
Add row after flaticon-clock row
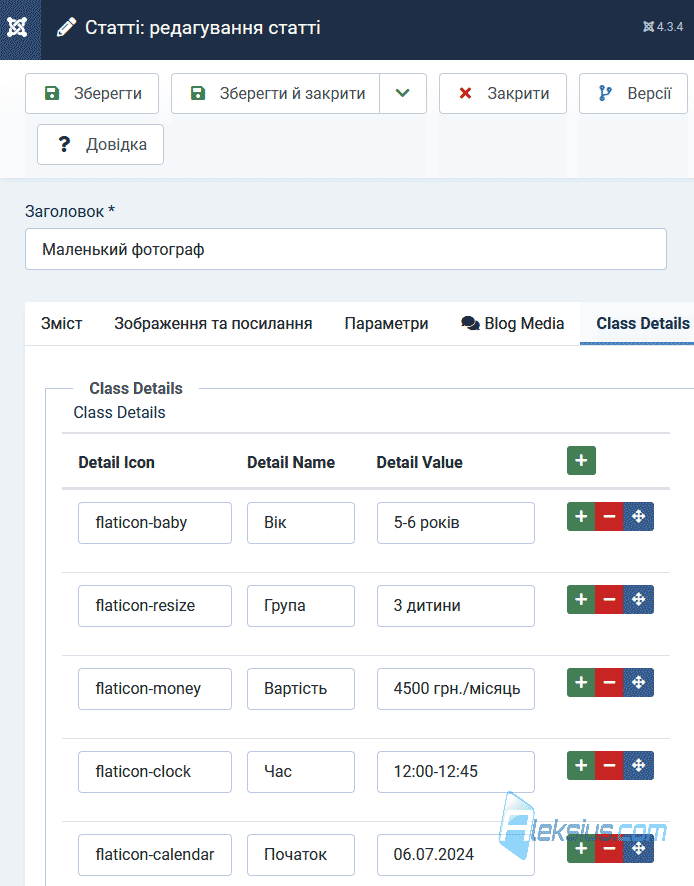click(581, 766)
